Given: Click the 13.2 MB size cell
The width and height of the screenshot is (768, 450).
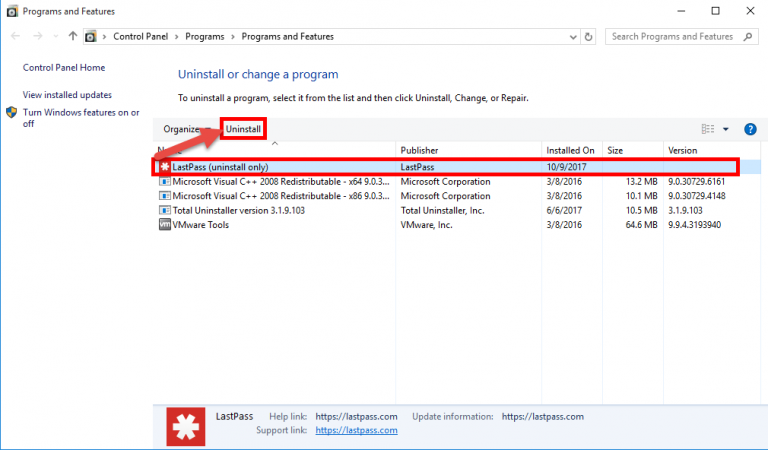Looking at the screenshot, I should pos(642,182).
